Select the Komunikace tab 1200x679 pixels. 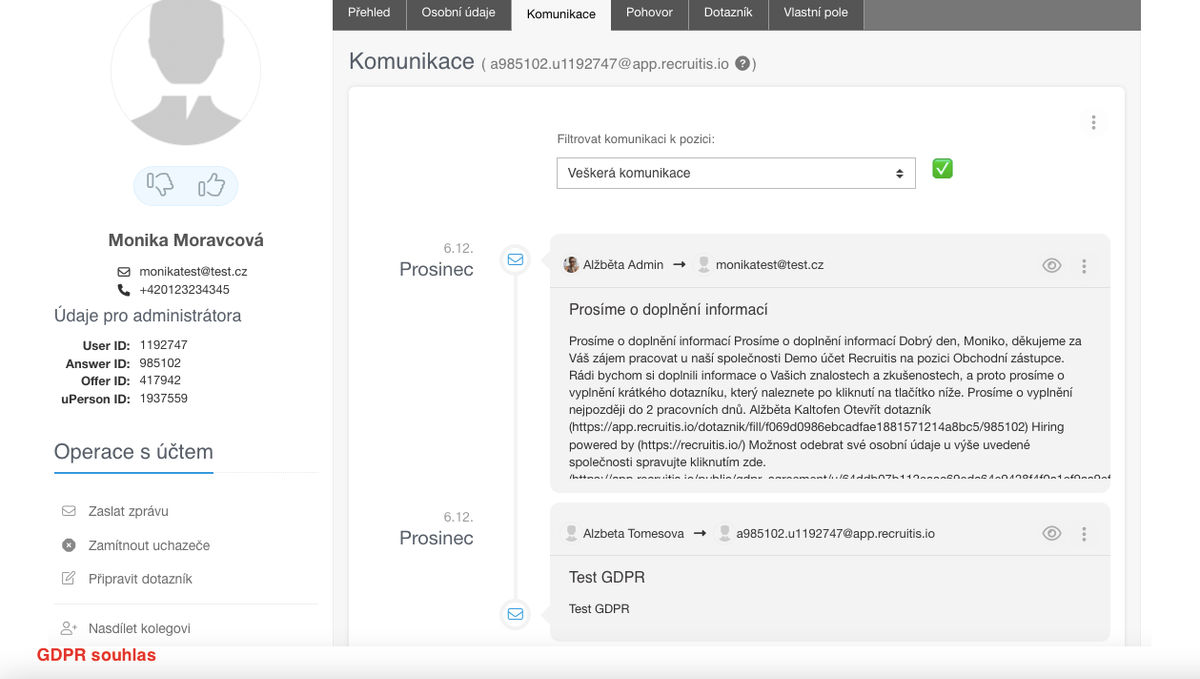point(561,14)
